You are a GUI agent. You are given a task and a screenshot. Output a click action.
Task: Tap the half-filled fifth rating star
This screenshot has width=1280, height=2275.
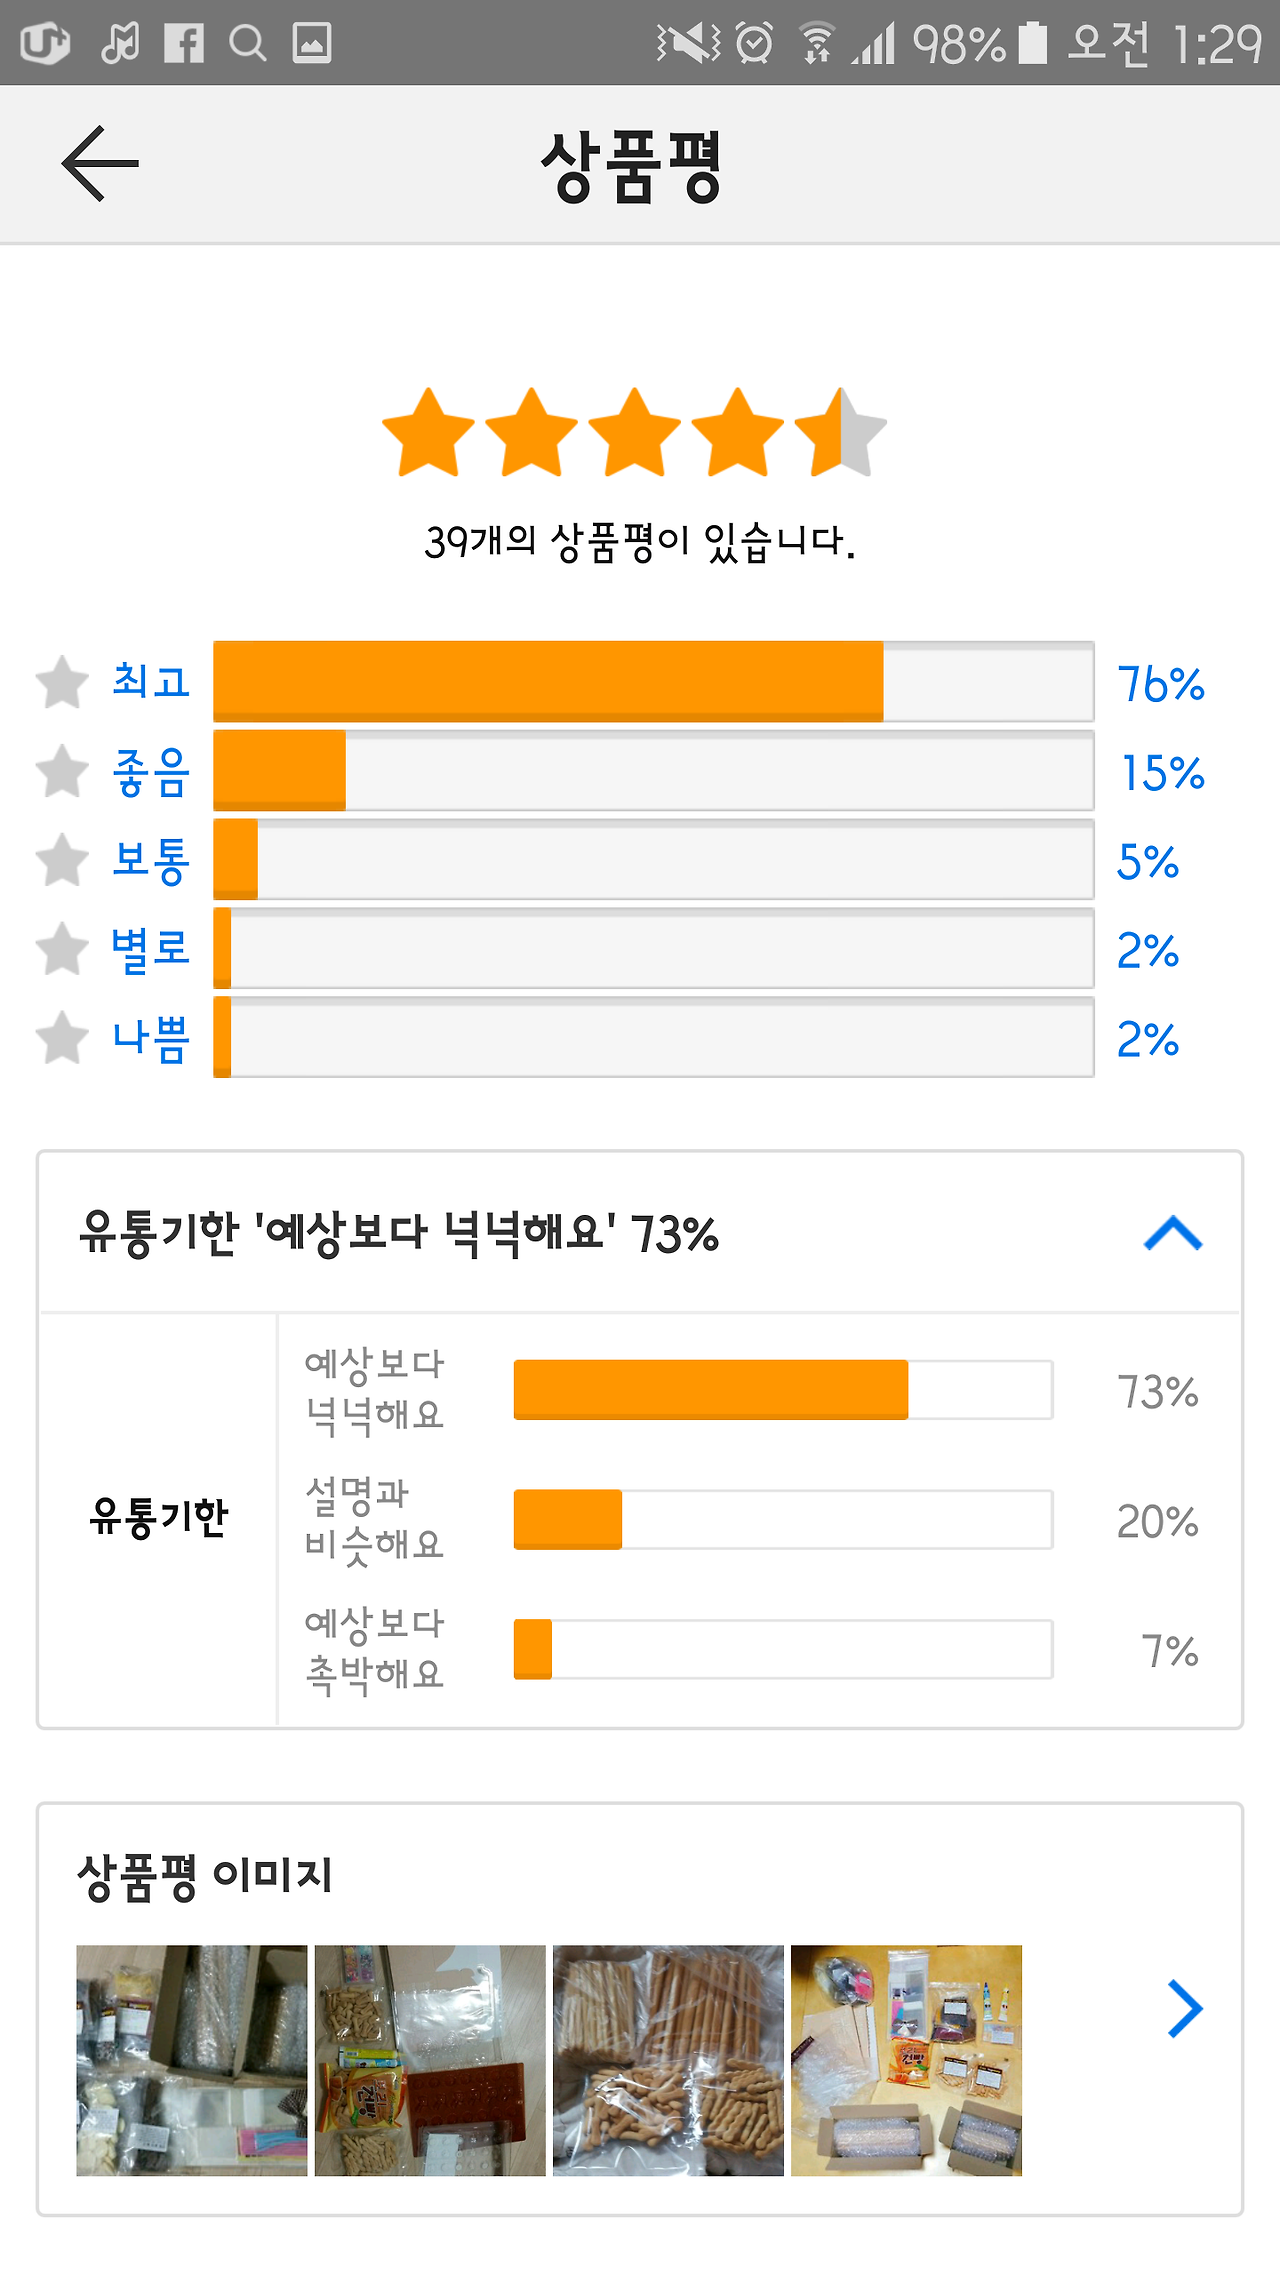[x=840, y=432]
